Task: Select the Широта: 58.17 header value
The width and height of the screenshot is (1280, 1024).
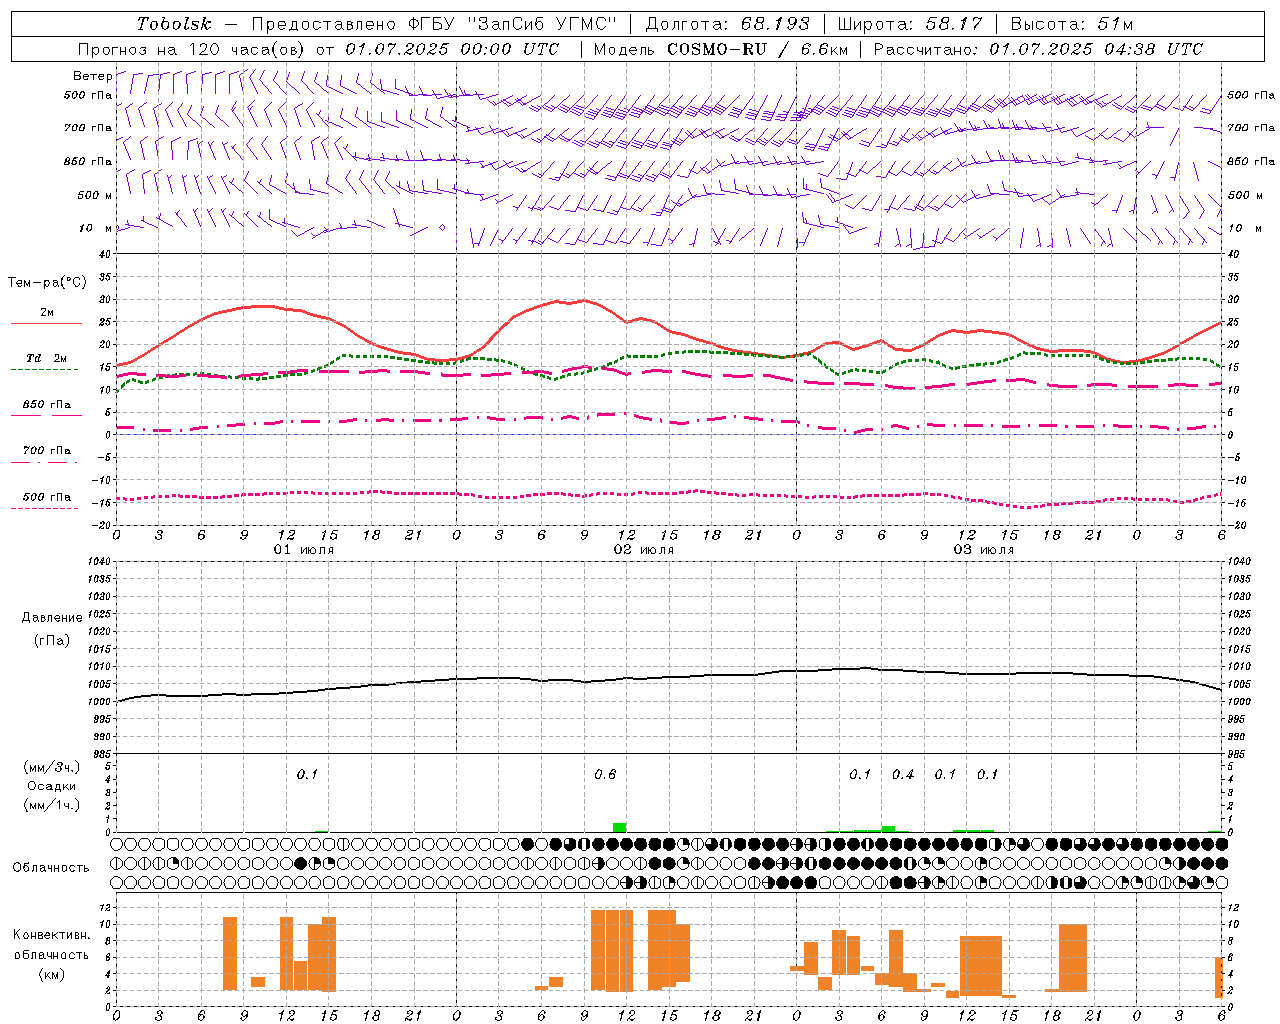Action: click(x=909, y=24)
